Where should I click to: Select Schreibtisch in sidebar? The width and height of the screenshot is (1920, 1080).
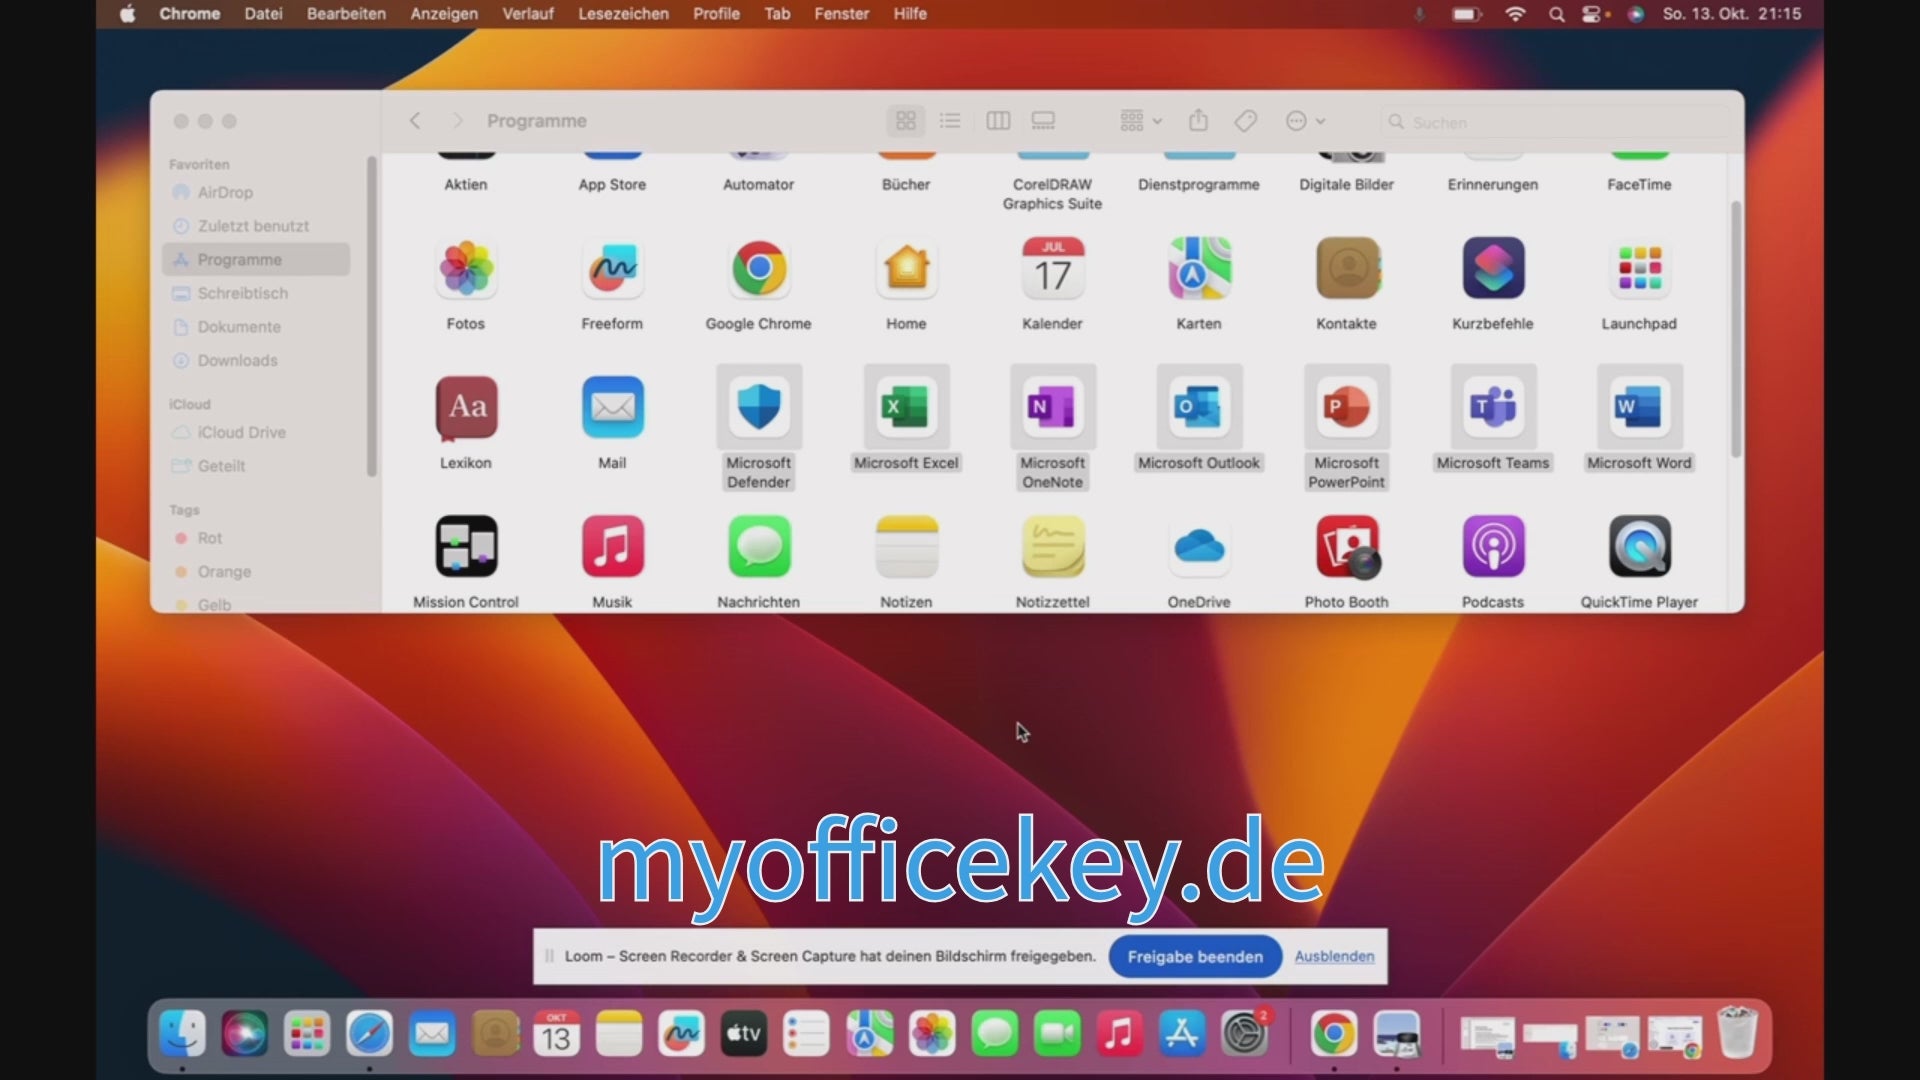256,293
